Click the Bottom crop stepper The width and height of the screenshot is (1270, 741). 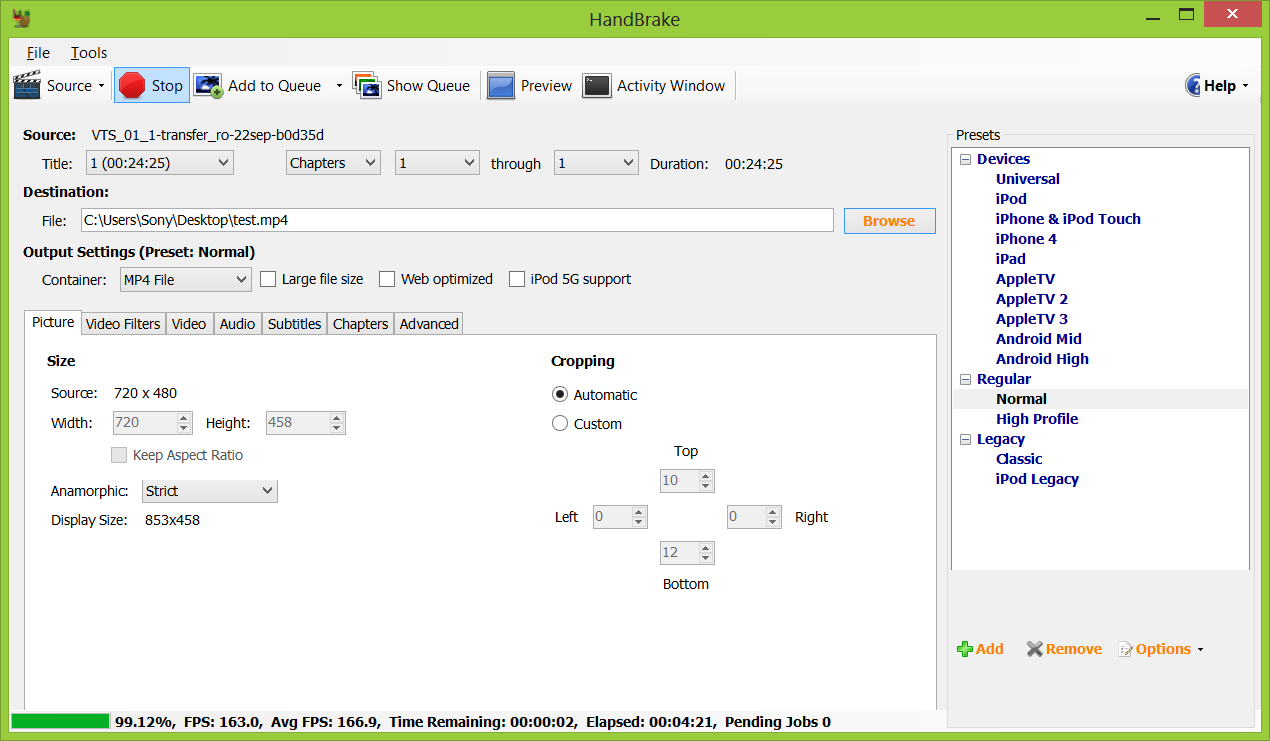(x=687, y=553)
